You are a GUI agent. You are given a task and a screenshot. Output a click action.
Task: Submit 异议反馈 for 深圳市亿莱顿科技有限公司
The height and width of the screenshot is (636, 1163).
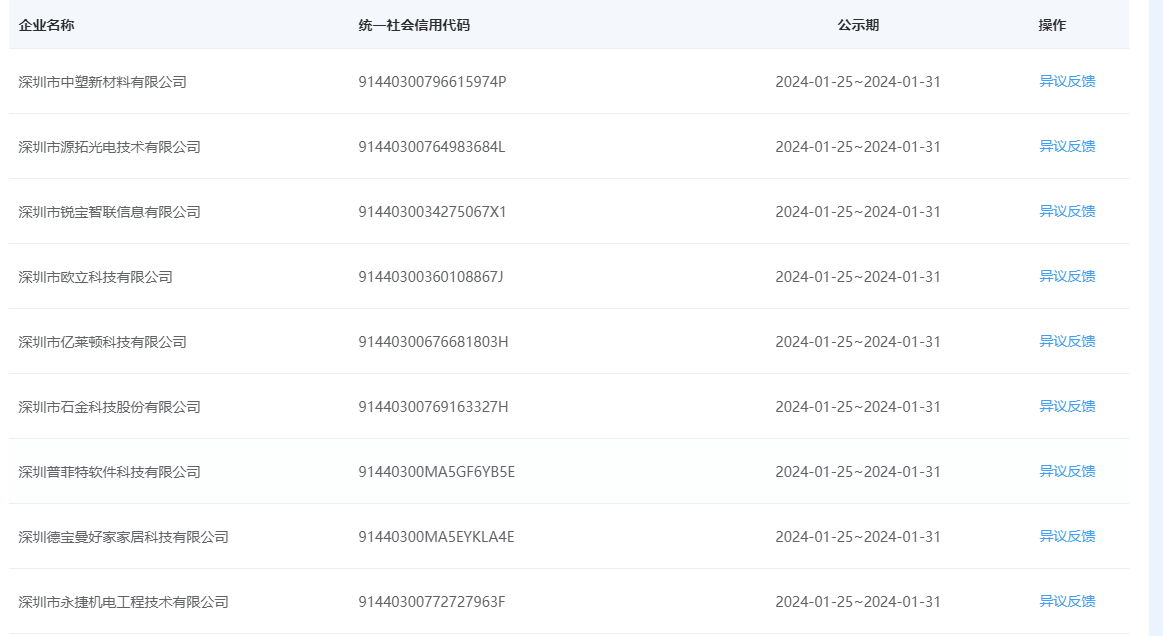[1067, 341]
